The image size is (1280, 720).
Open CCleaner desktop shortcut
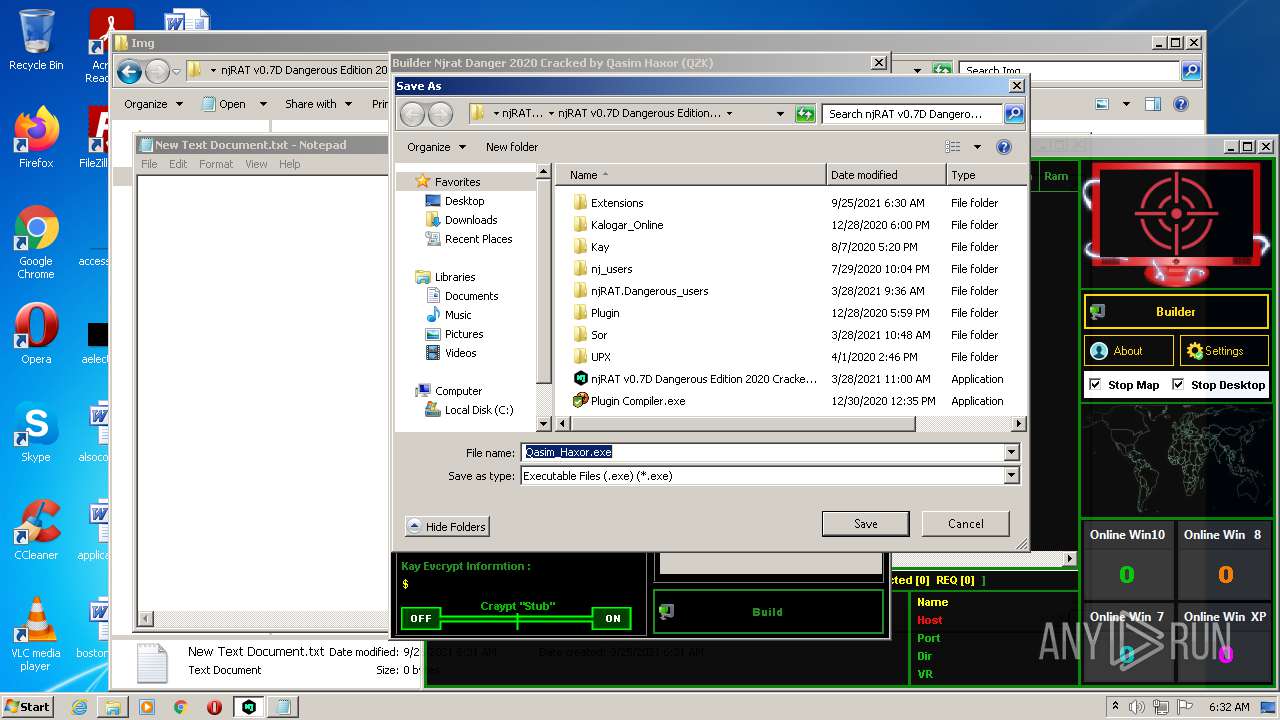36,530
